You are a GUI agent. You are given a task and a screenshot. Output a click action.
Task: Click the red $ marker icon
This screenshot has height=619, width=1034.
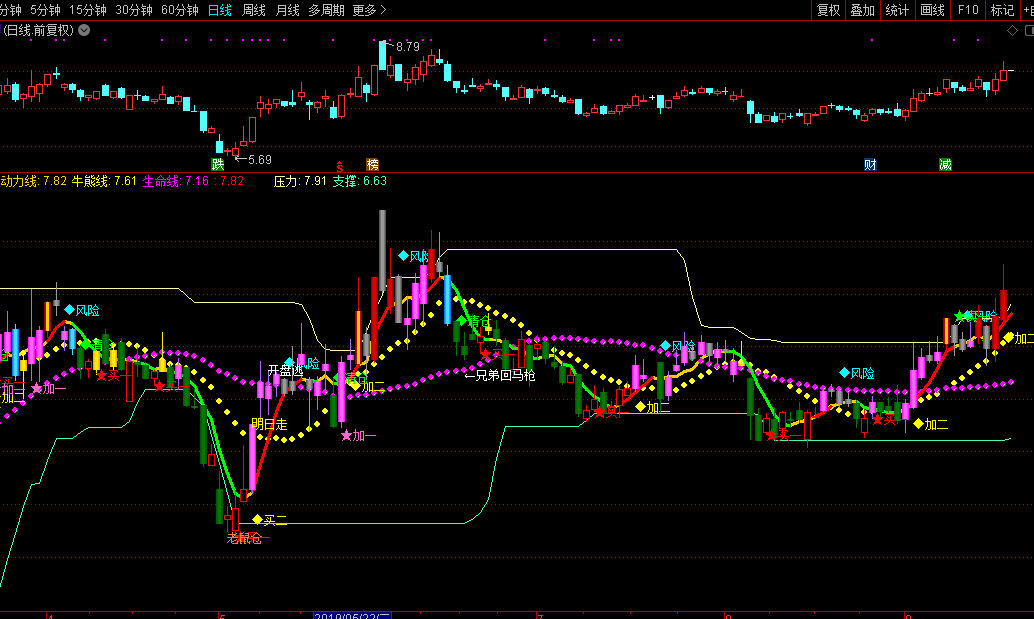[340, 165]
